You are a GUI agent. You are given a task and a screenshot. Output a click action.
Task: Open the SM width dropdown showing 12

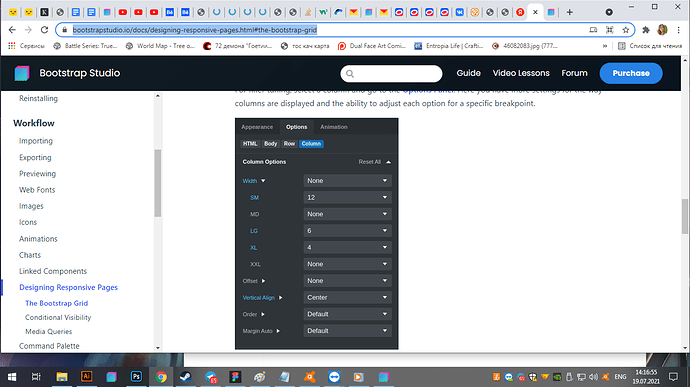(x=347, y=197)
